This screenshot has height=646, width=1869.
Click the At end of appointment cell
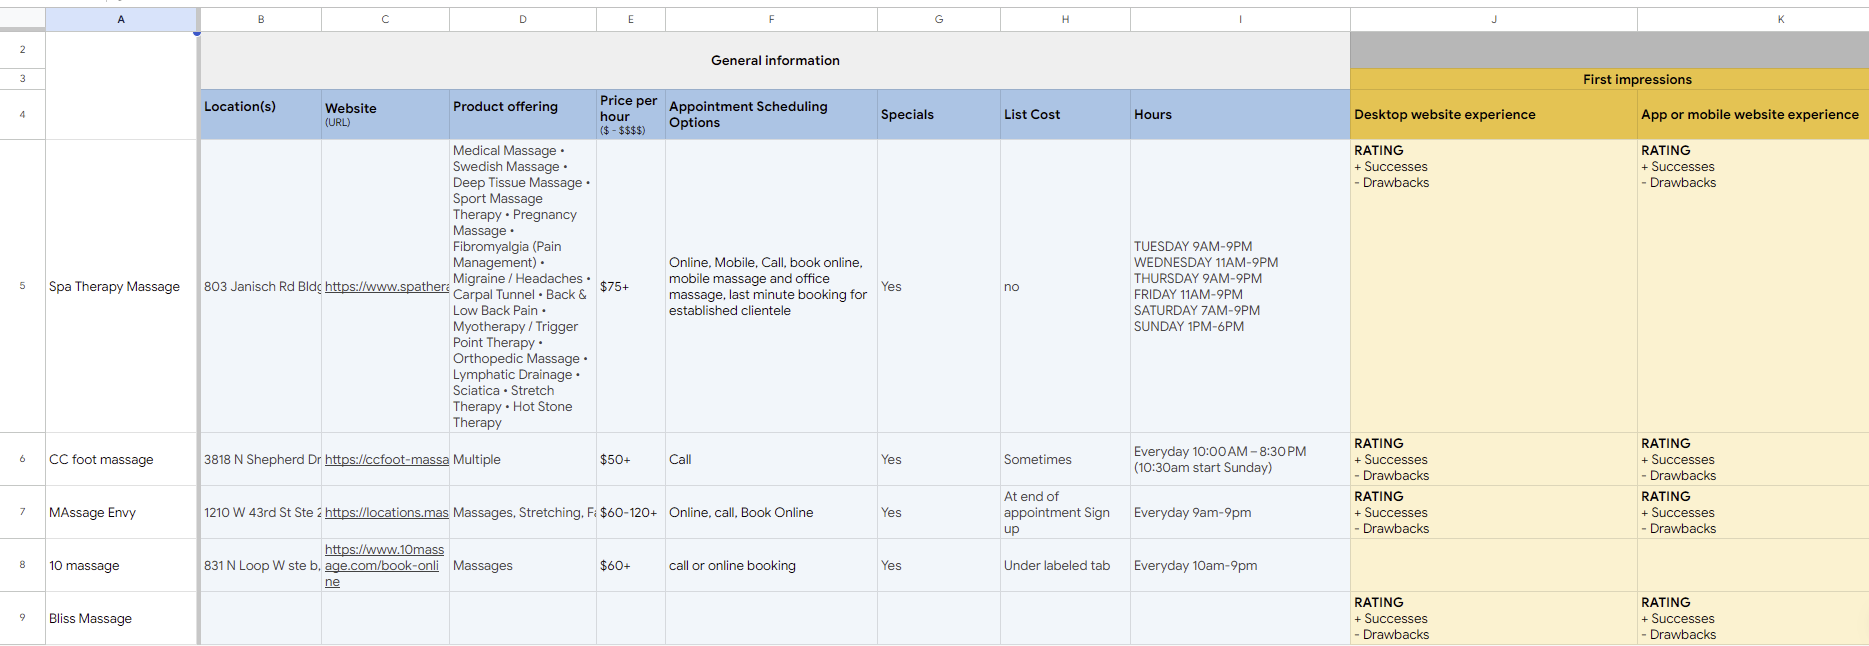[x=1065, y=512]
